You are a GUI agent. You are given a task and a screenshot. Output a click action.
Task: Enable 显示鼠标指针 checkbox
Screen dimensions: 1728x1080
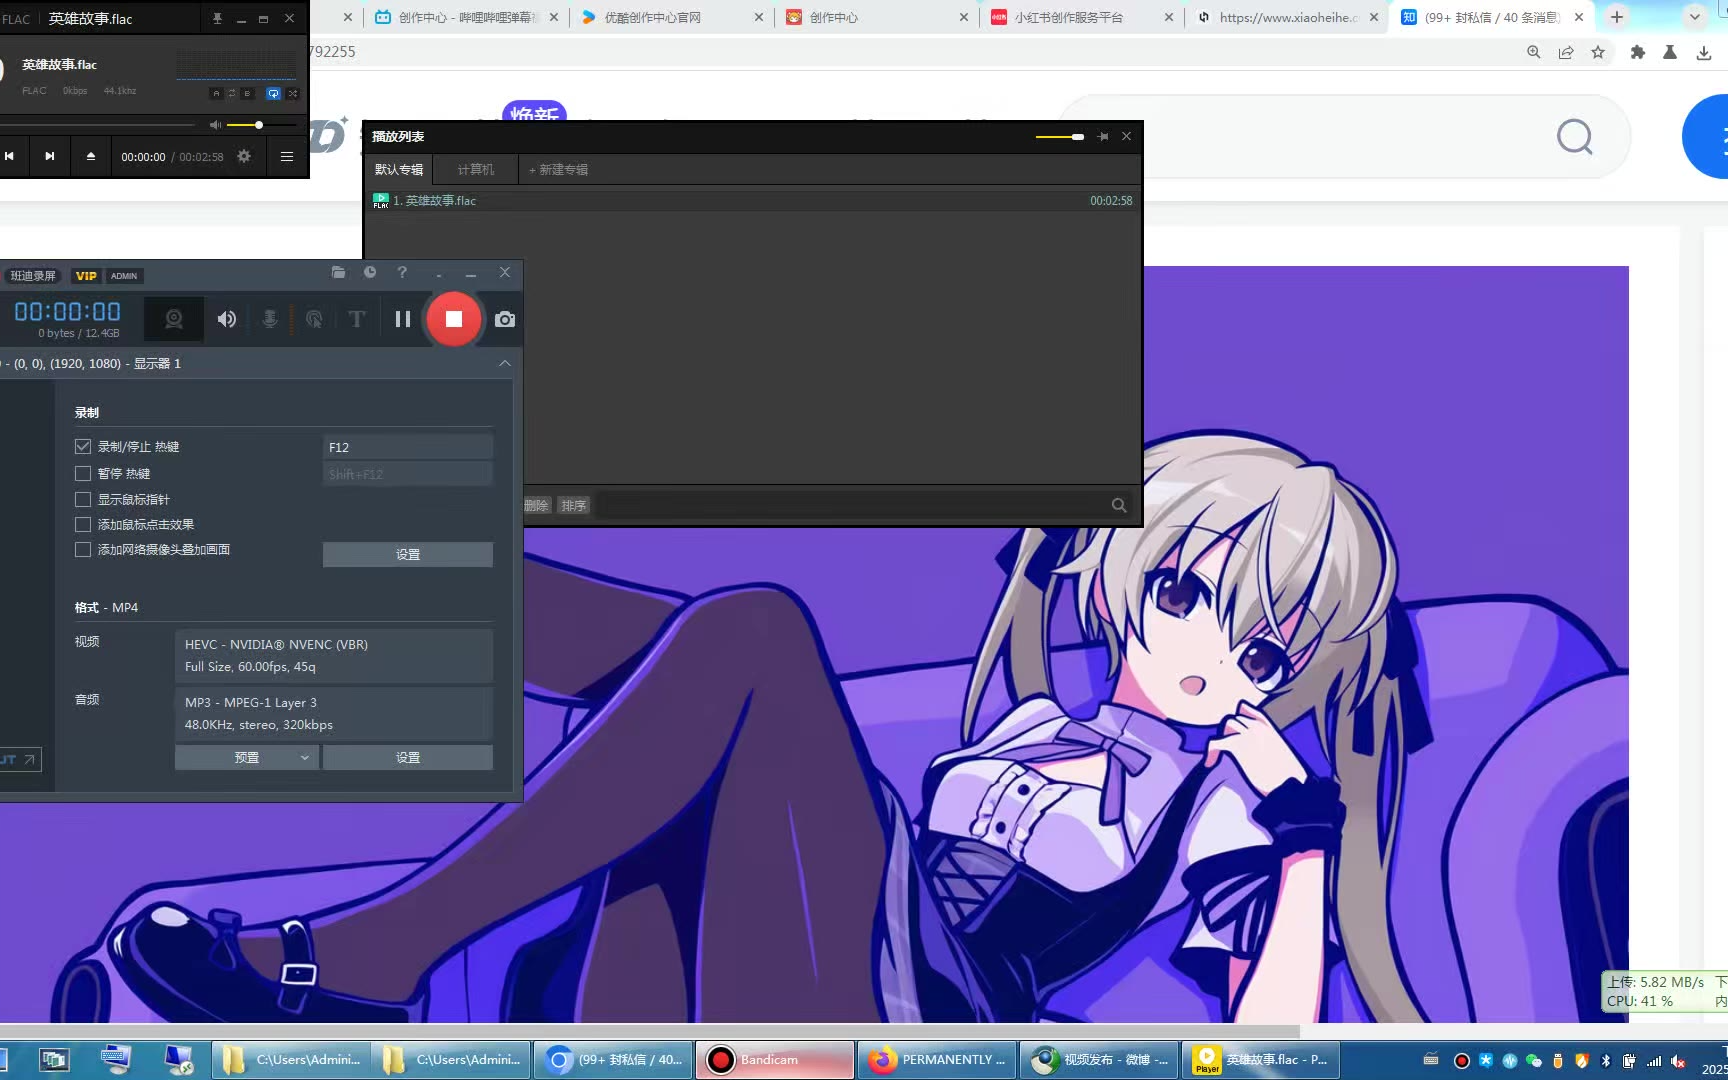click(83, 499)
